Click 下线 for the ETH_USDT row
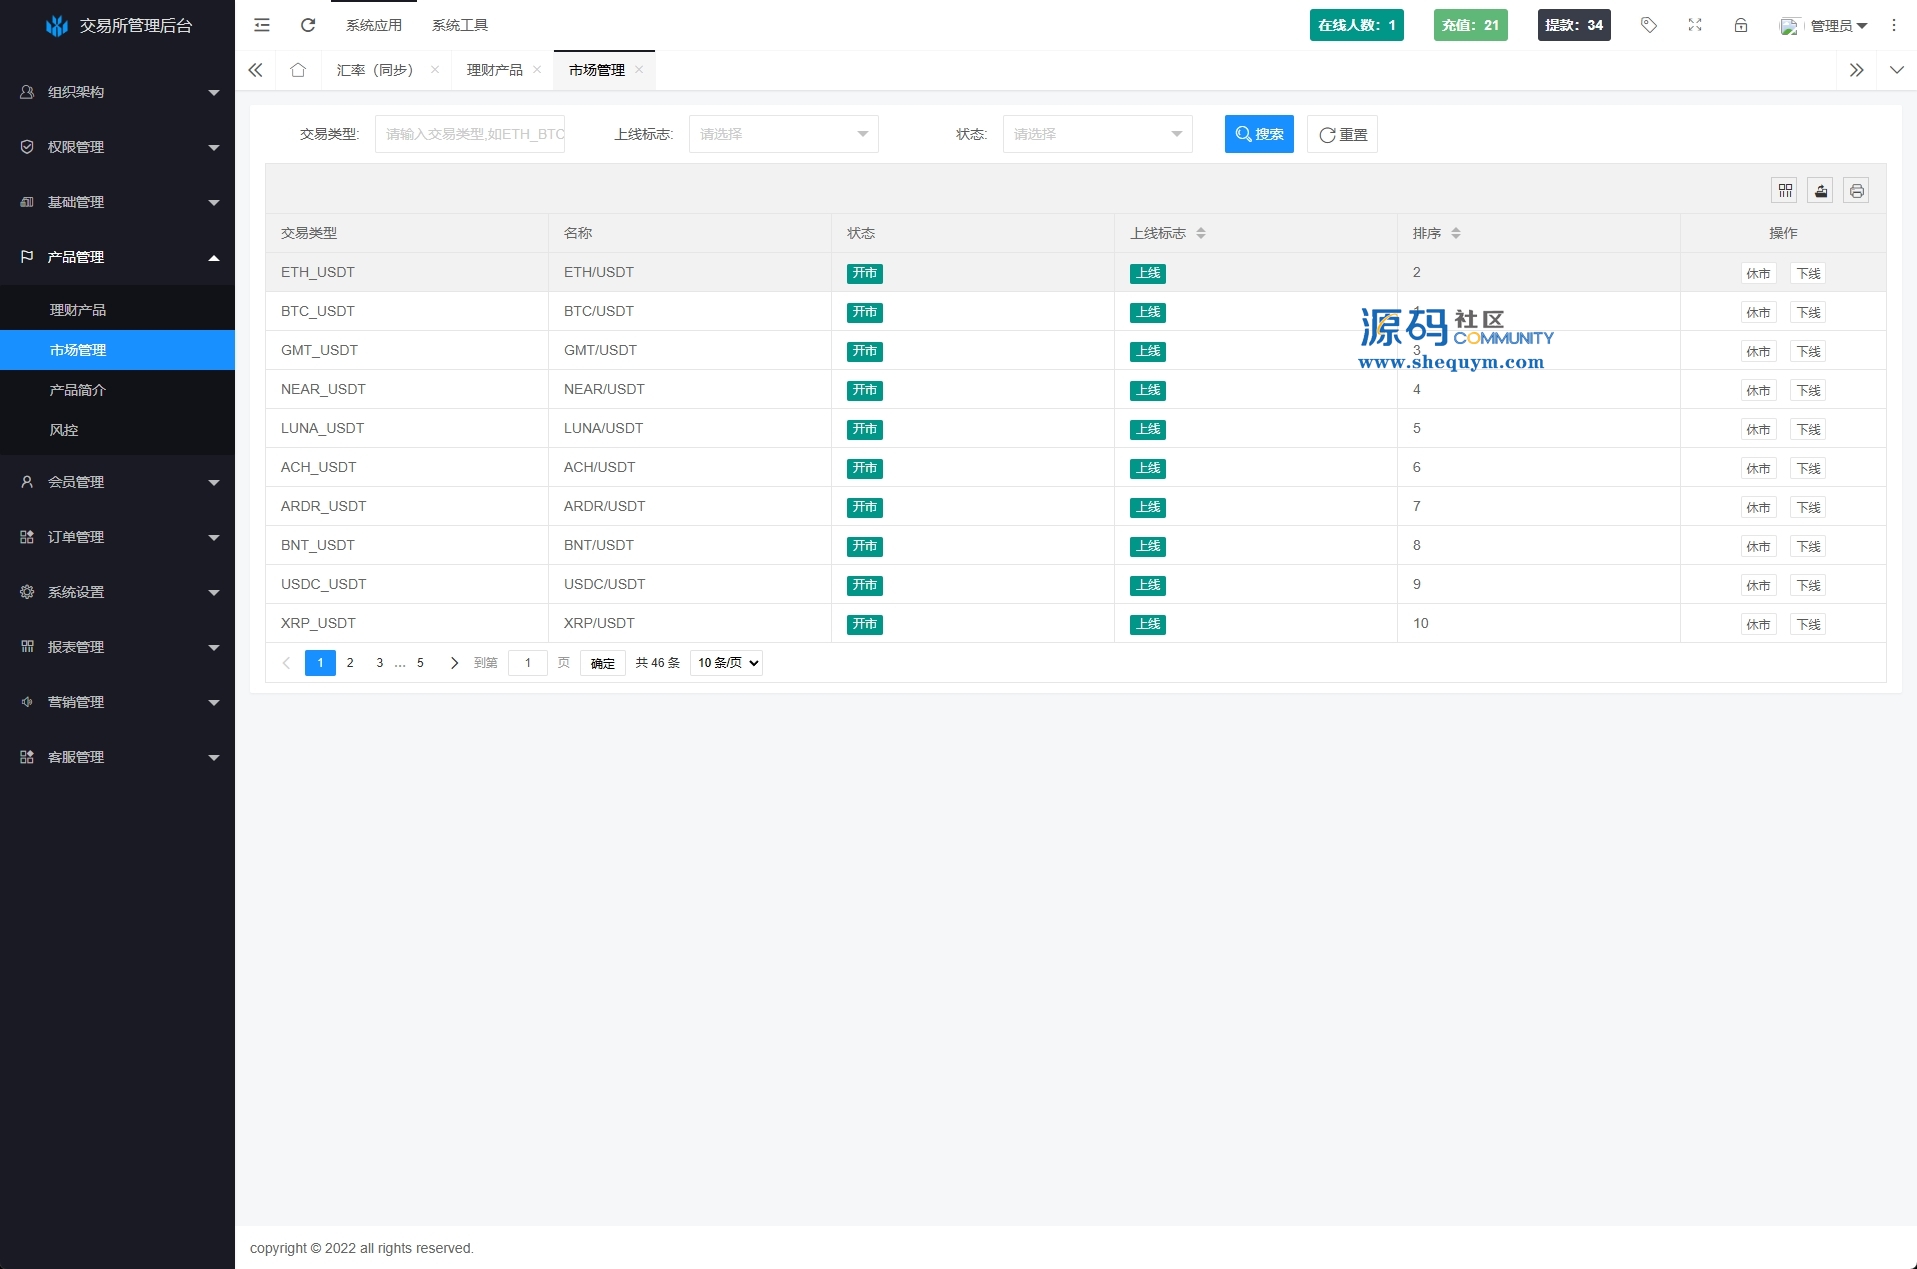Image resolution: width=1917 pixels, height=1269 pixels. (x=1808, y=274)
